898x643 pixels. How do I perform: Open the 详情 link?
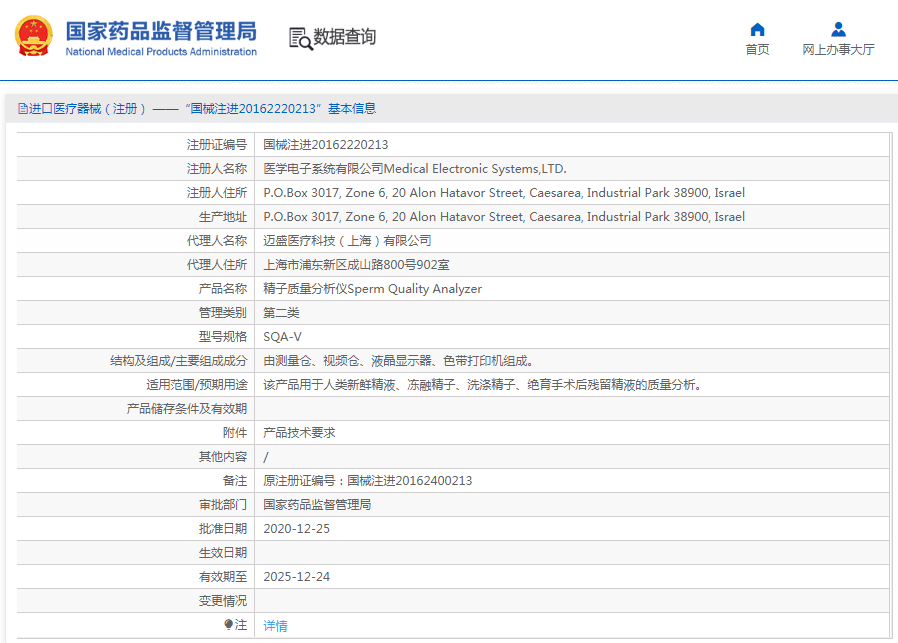point(275,626)
